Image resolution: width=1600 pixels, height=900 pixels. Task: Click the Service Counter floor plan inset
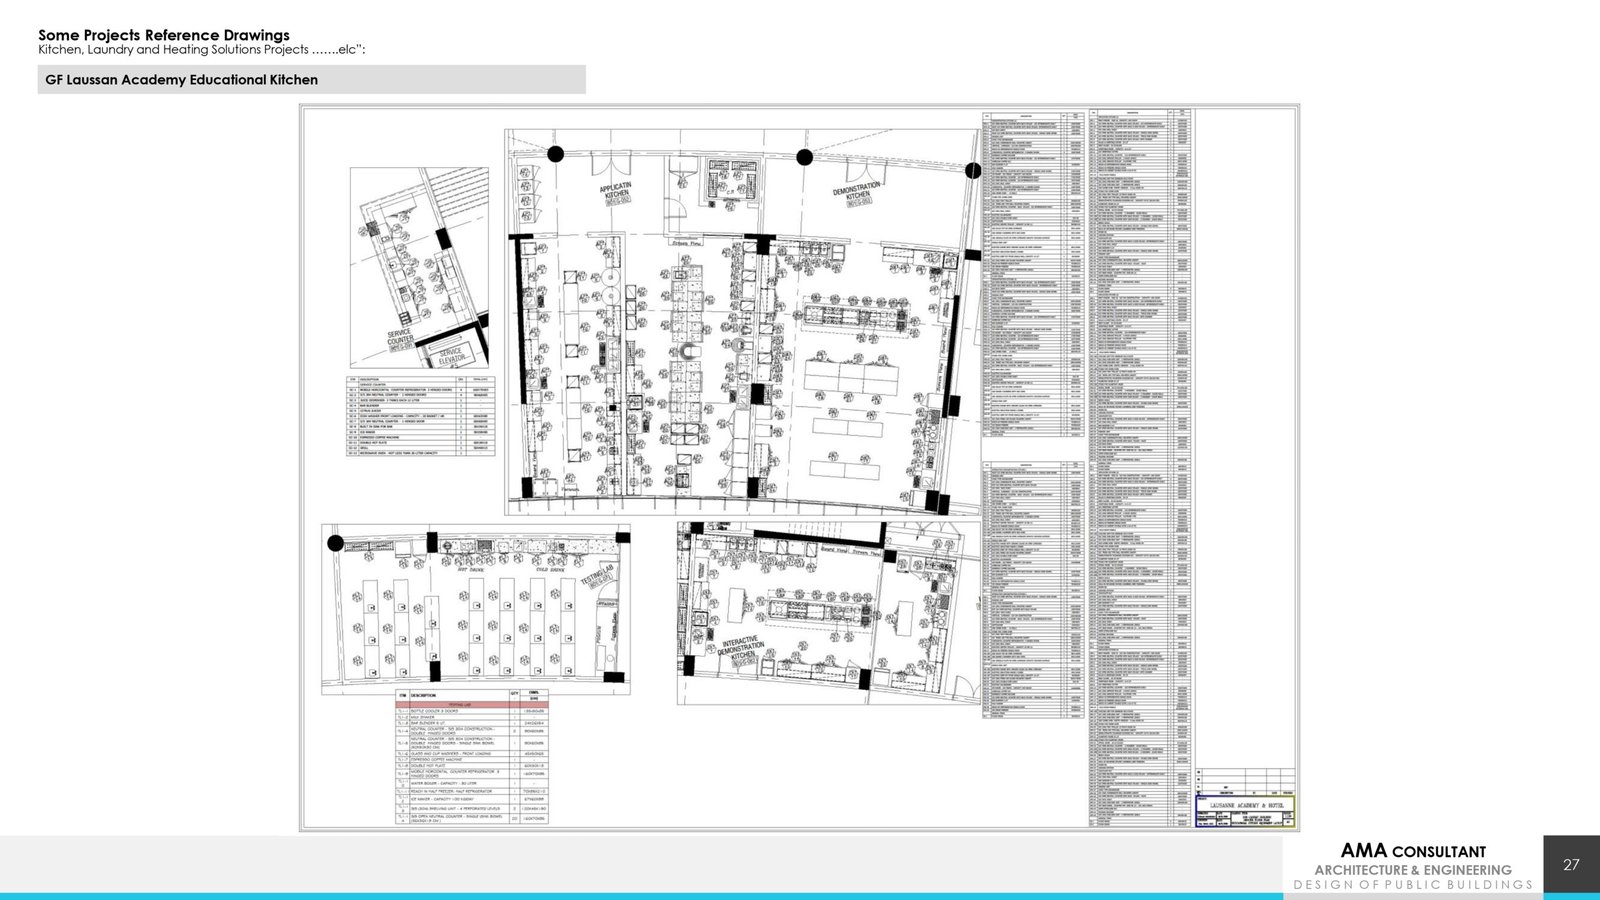point(419,267)
